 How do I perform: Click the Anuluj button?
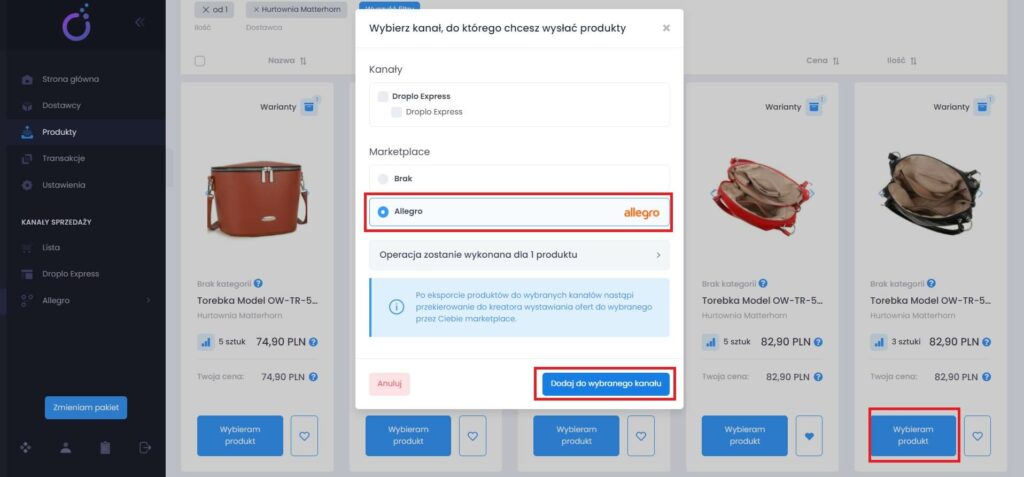point(389,384)
